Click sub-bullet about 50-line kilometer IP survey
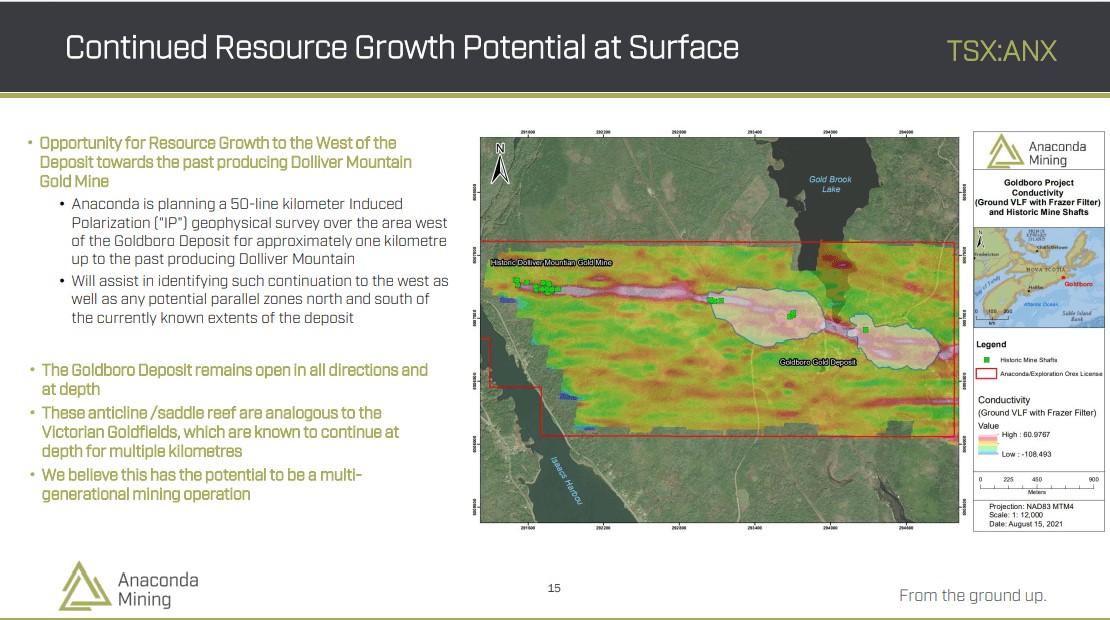Screen dimensions: 1110x620 point(259,231)
